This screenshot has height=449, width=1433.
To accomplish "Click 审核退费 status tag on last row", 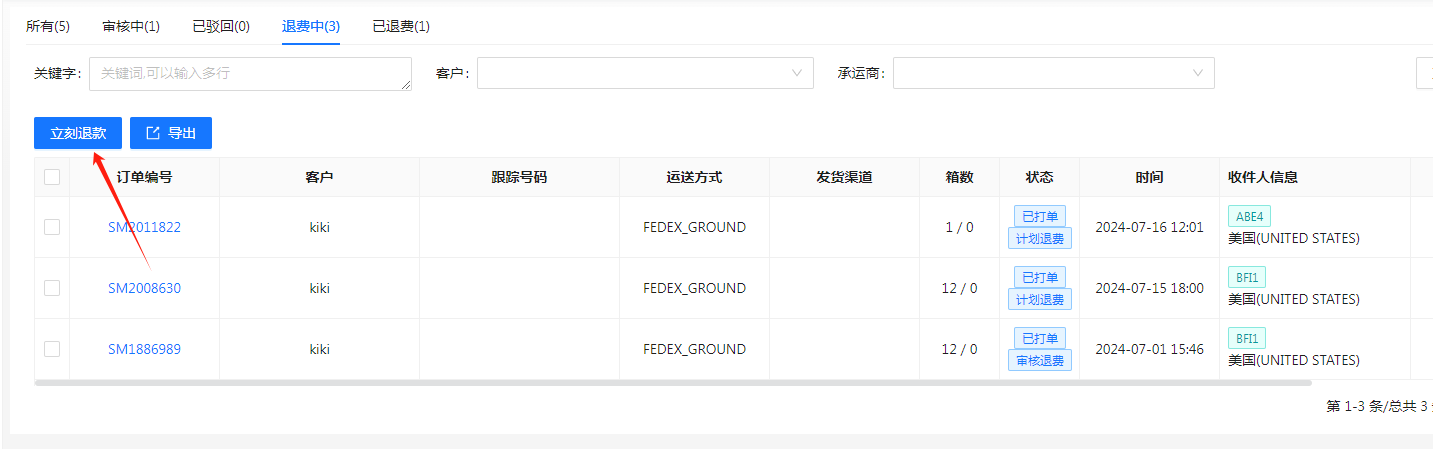I will 1040,360.
